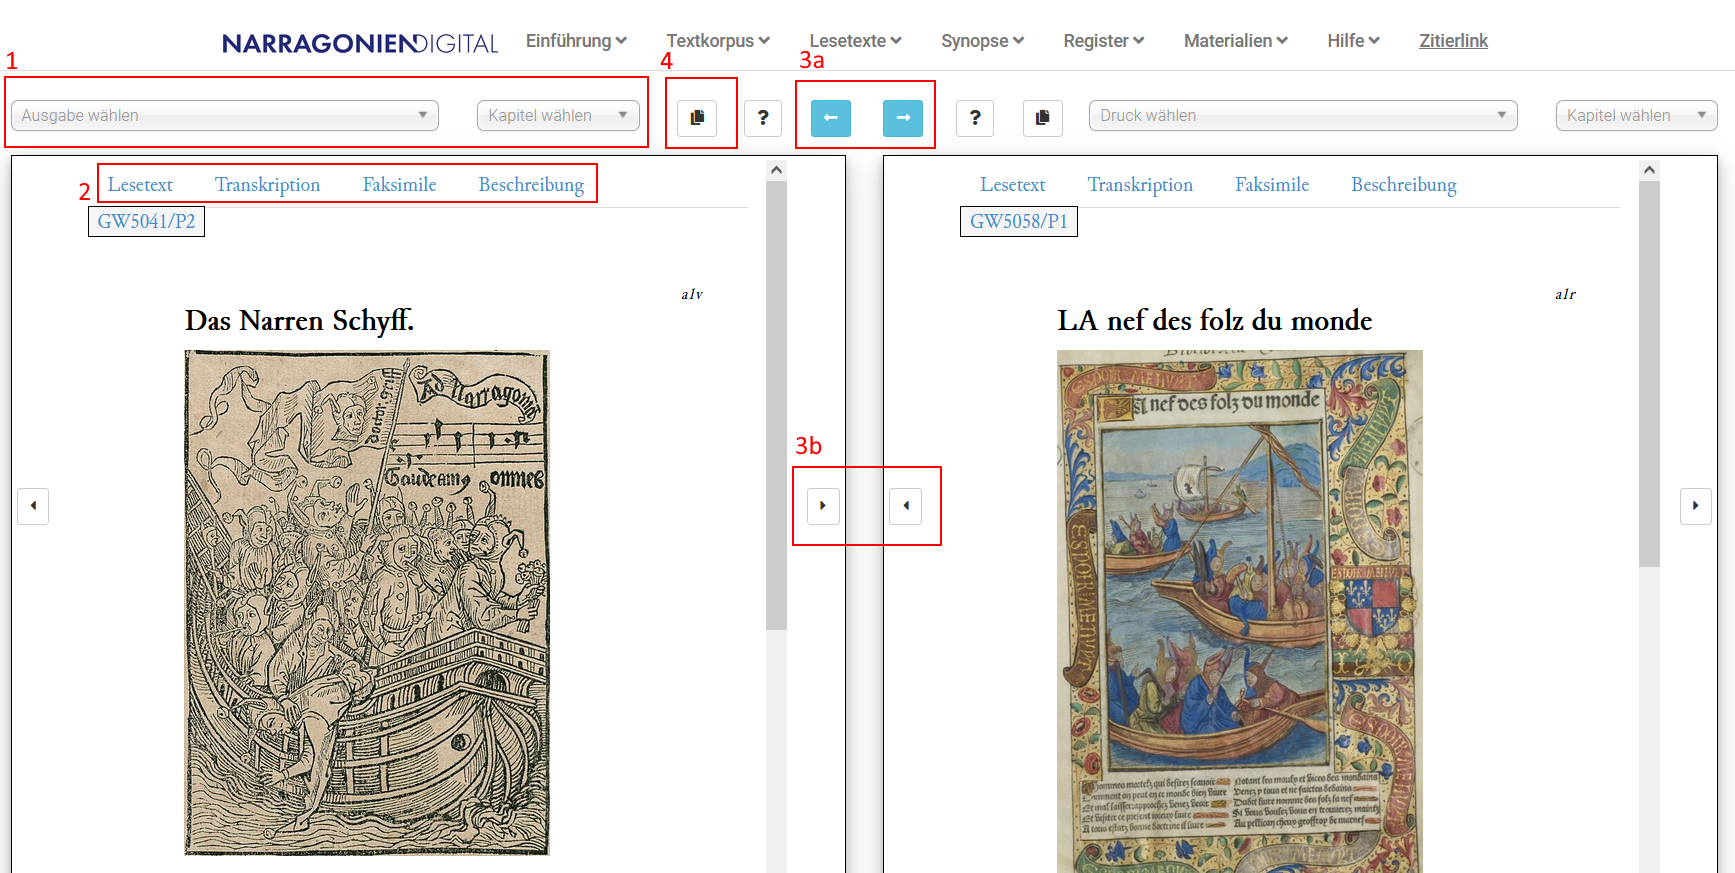Go to previous page in left panel
1735x873 pixels.
(x=33, y=505)
